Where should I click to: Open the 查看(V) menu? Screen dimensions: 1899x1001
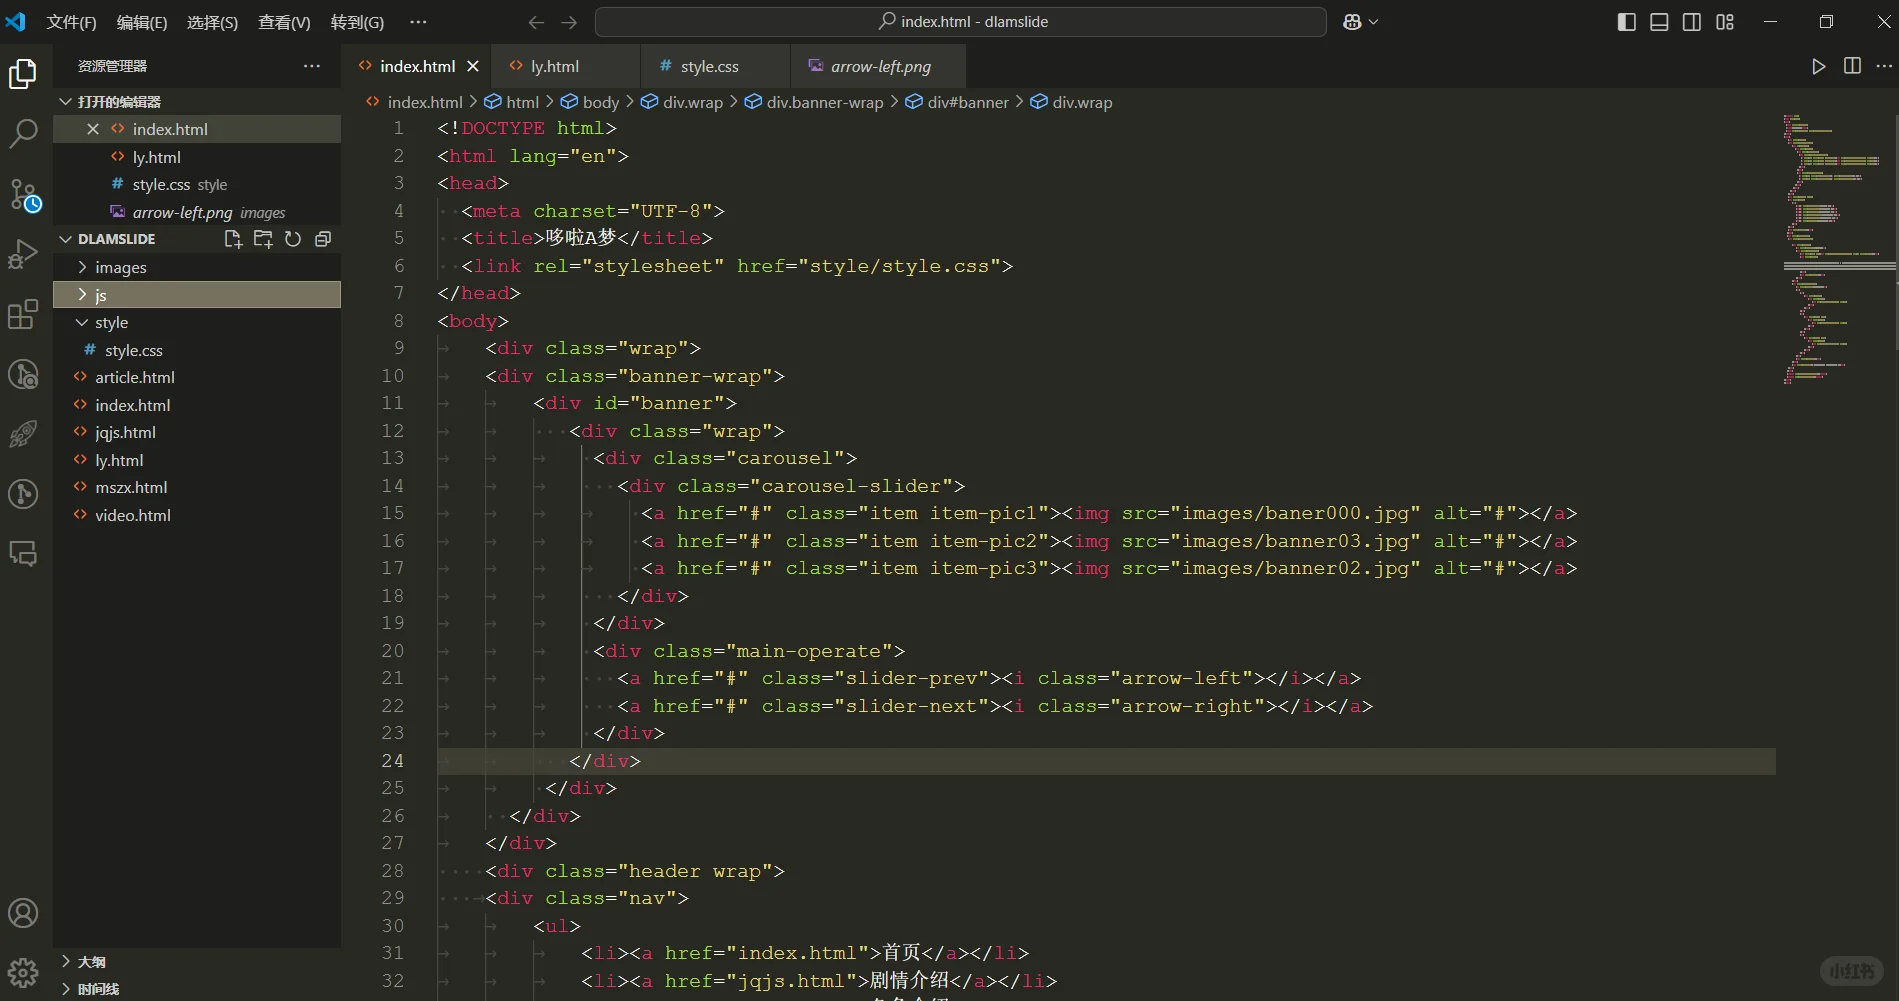pyautogui.click(x=284, y=22)
